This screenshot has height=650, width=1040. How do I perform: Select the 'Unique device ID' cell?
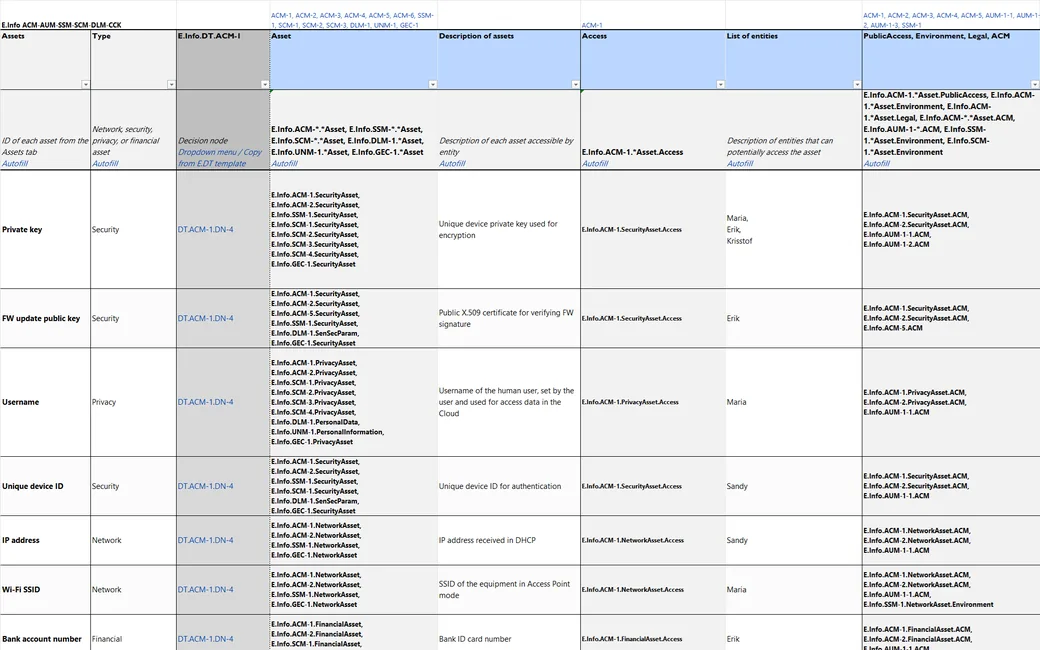click(x=45, y=486)
